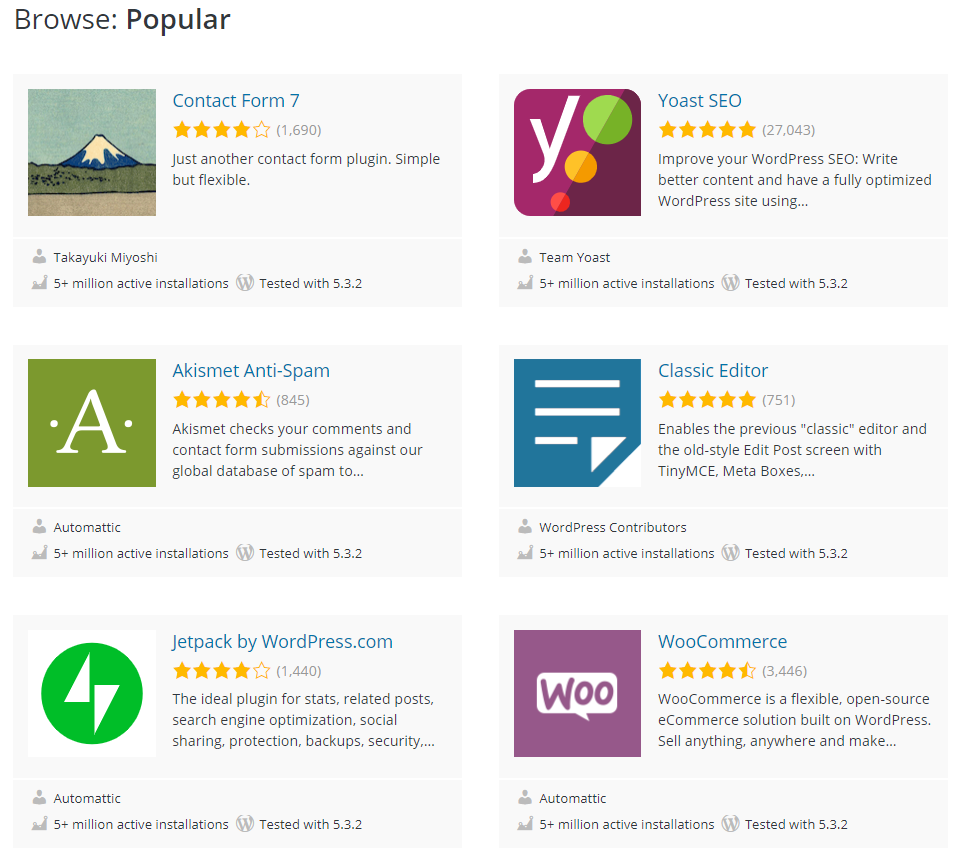
Task: Open the Classic Editor title link
Action: coord(713,371)
